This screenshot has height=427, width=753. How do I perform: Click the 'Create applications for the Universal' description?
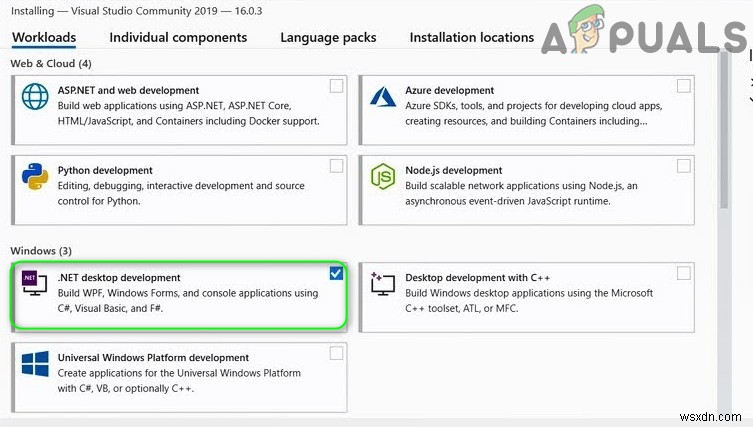pyautogui.click(x=179, y=380)
